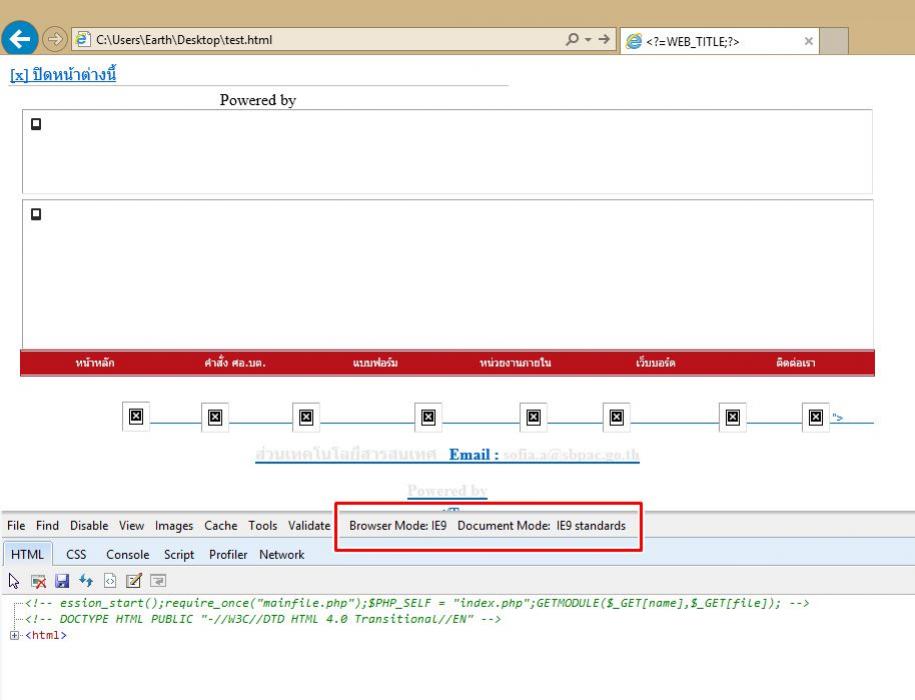
Task: Switch to the Script tab
Action: click(179, 554)
